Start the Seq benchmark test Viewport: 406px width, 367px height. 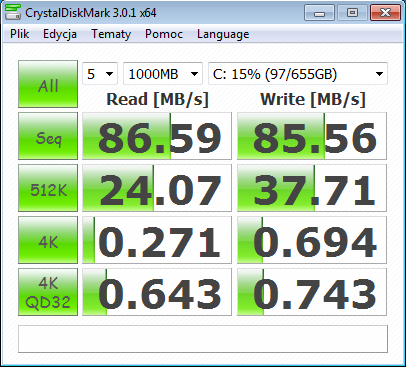coord(48,136)
